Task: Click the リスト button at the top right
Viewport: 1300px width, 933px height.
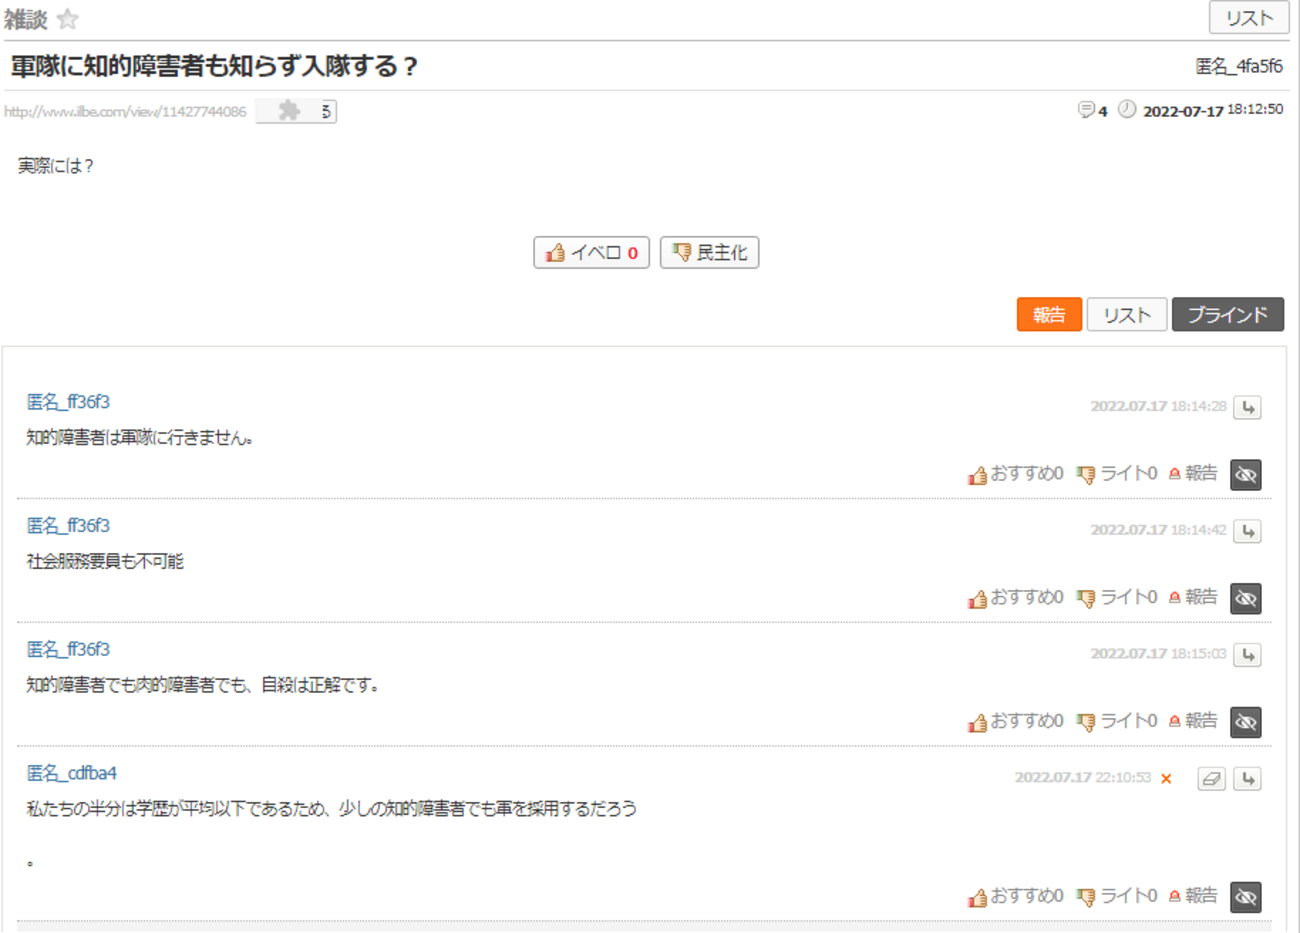Action: click(x=1249, y=18)
